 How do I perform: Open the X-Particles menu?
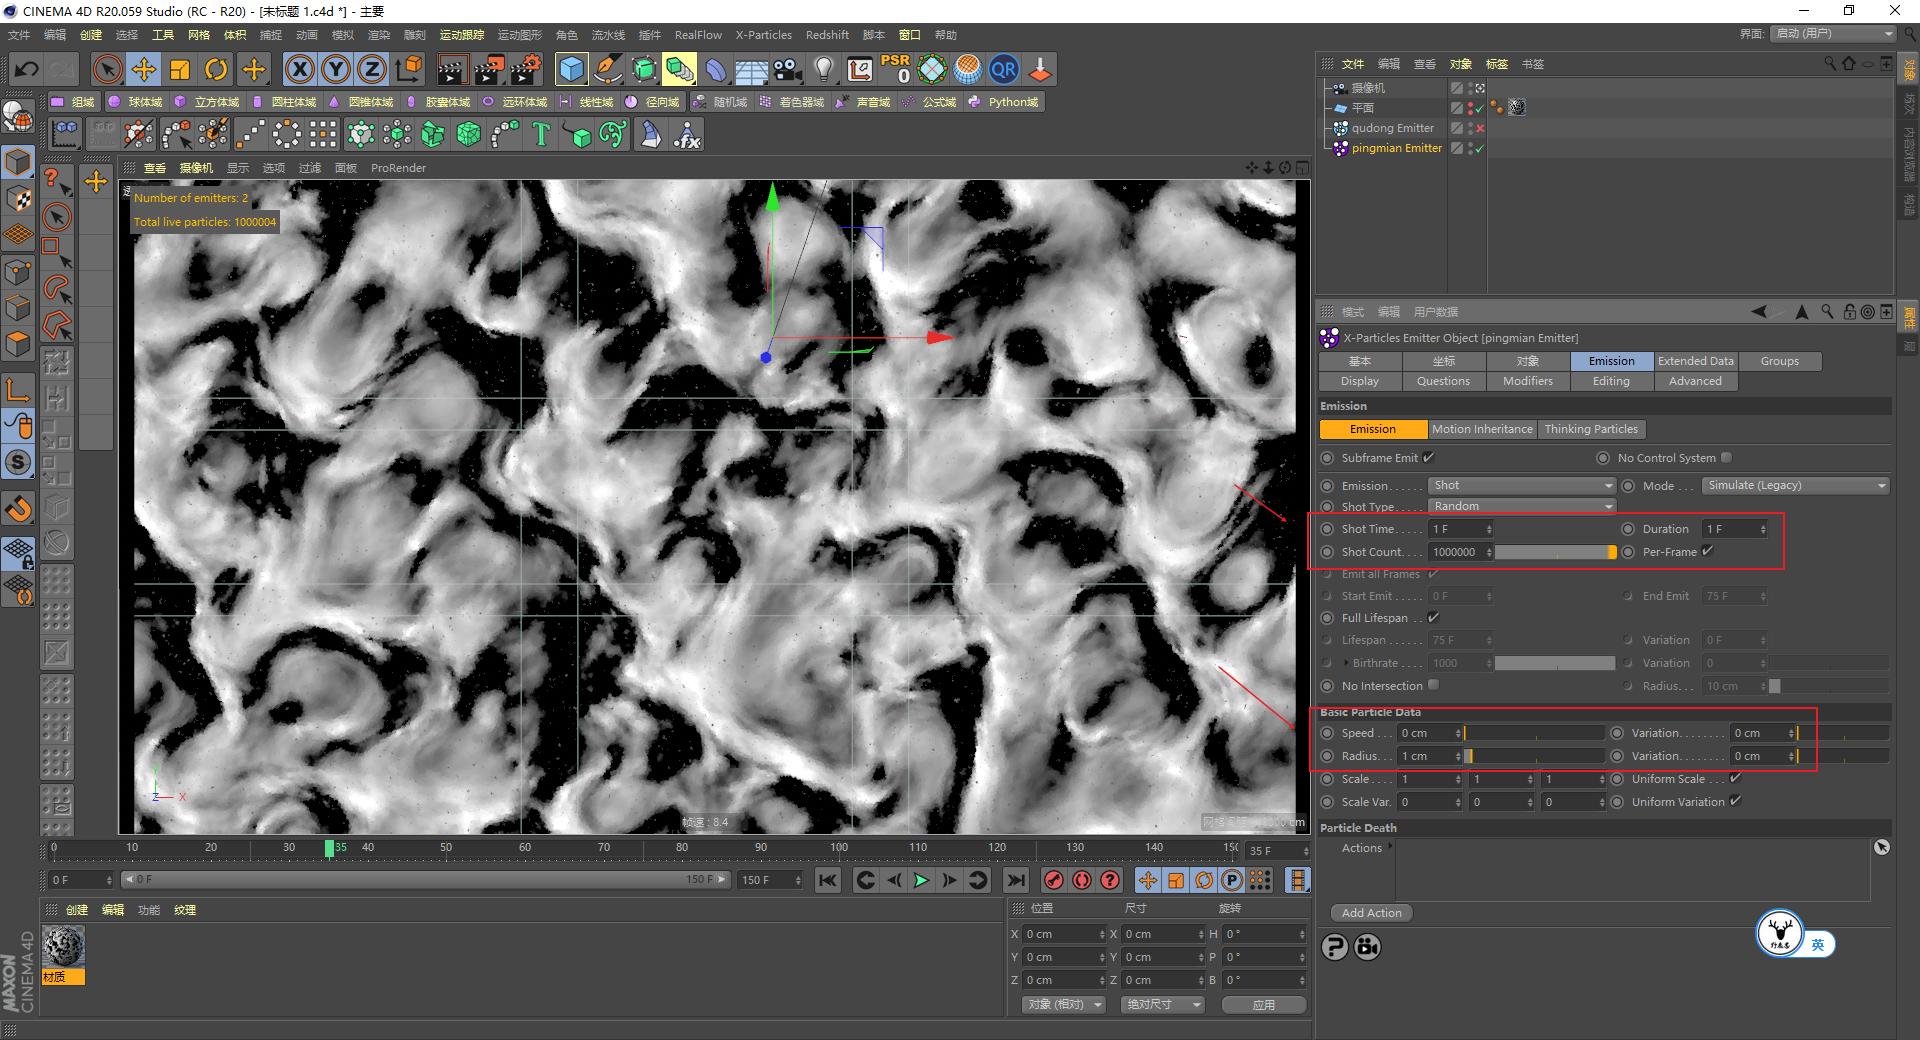[x=763, y=35]
